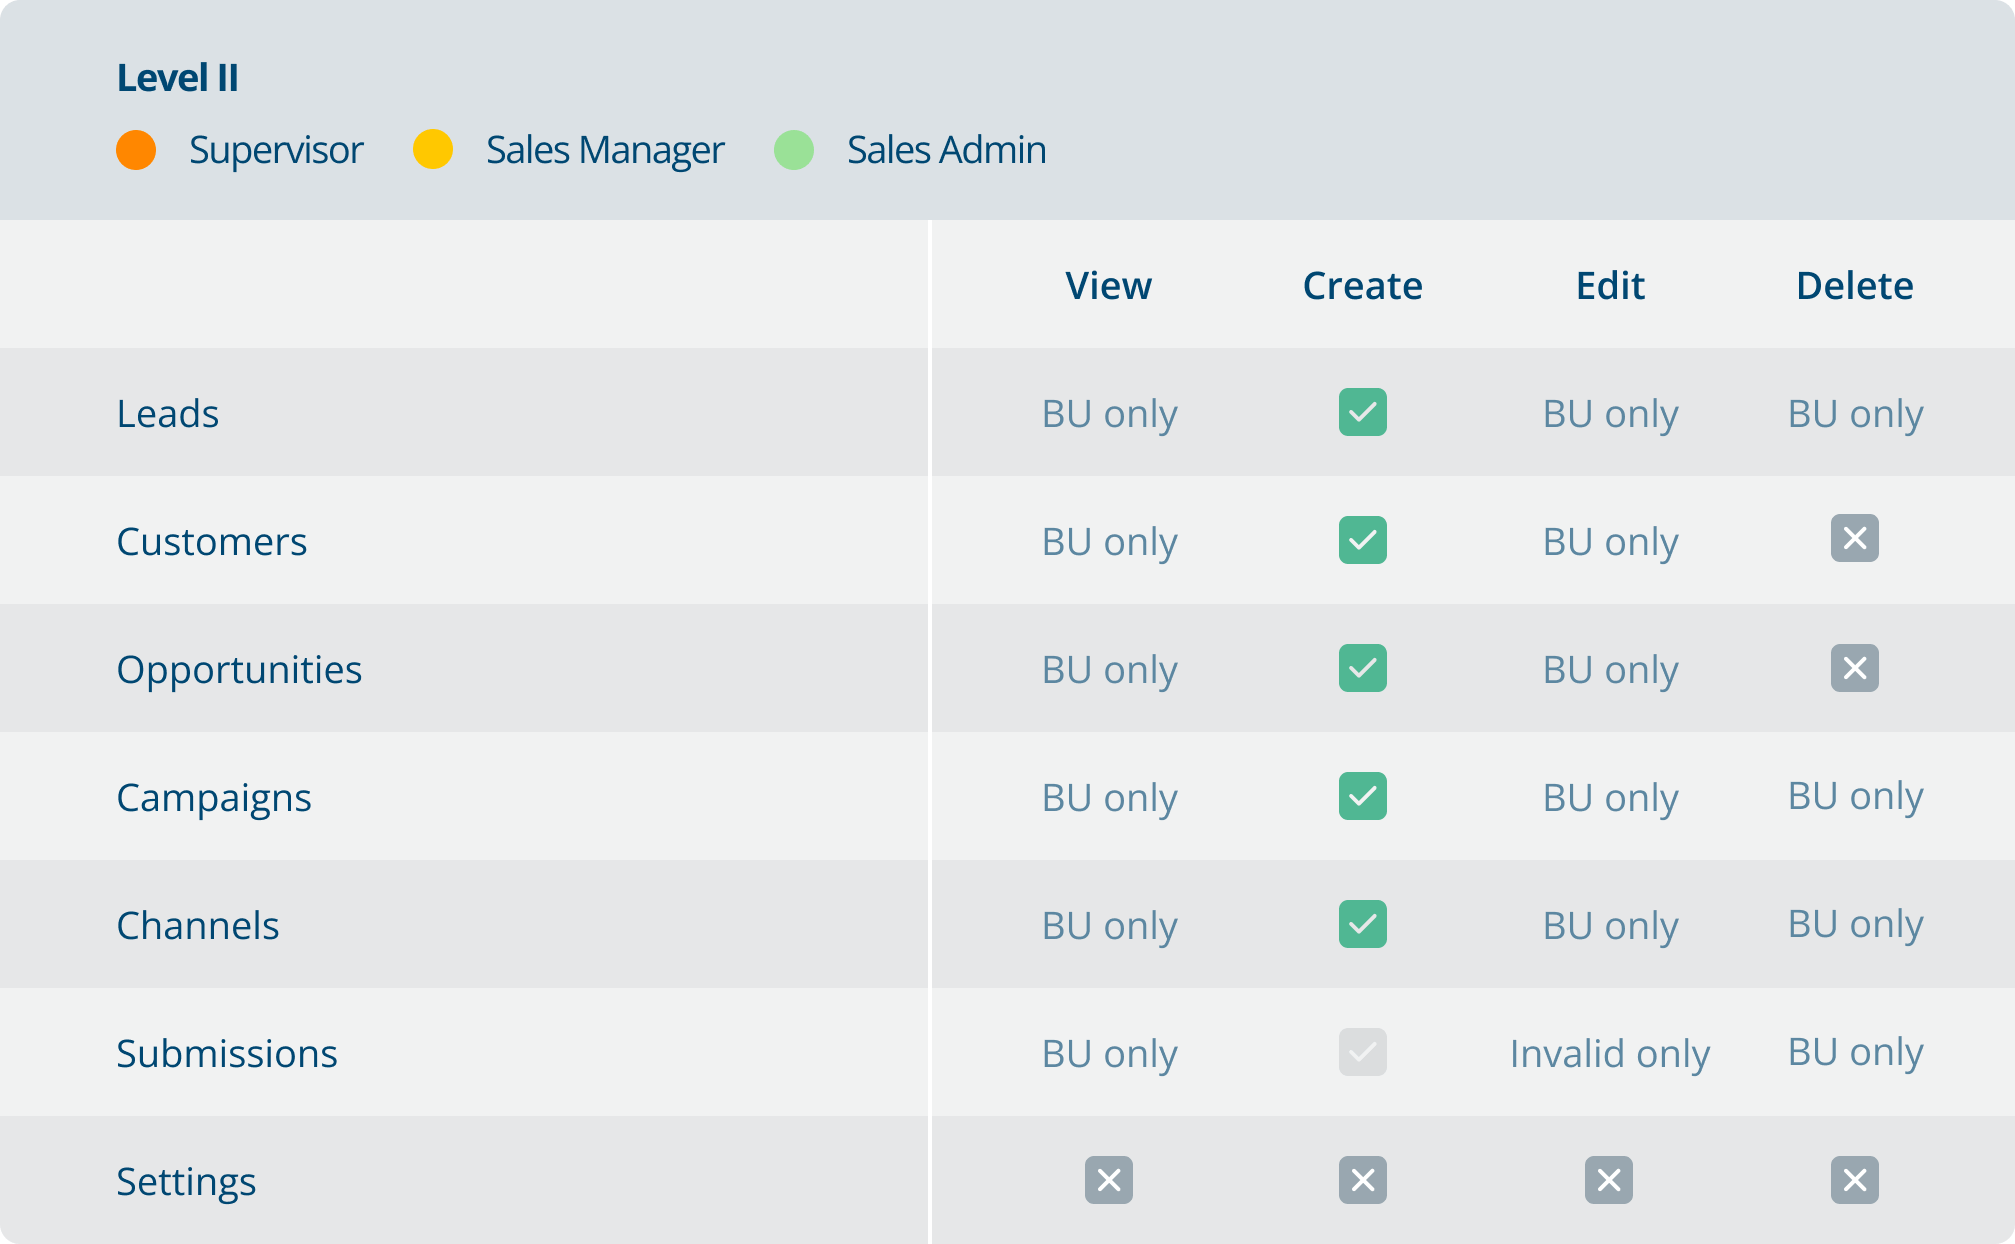Toggle the Opportunities Create green checkbox

(x=1362, y=668)
